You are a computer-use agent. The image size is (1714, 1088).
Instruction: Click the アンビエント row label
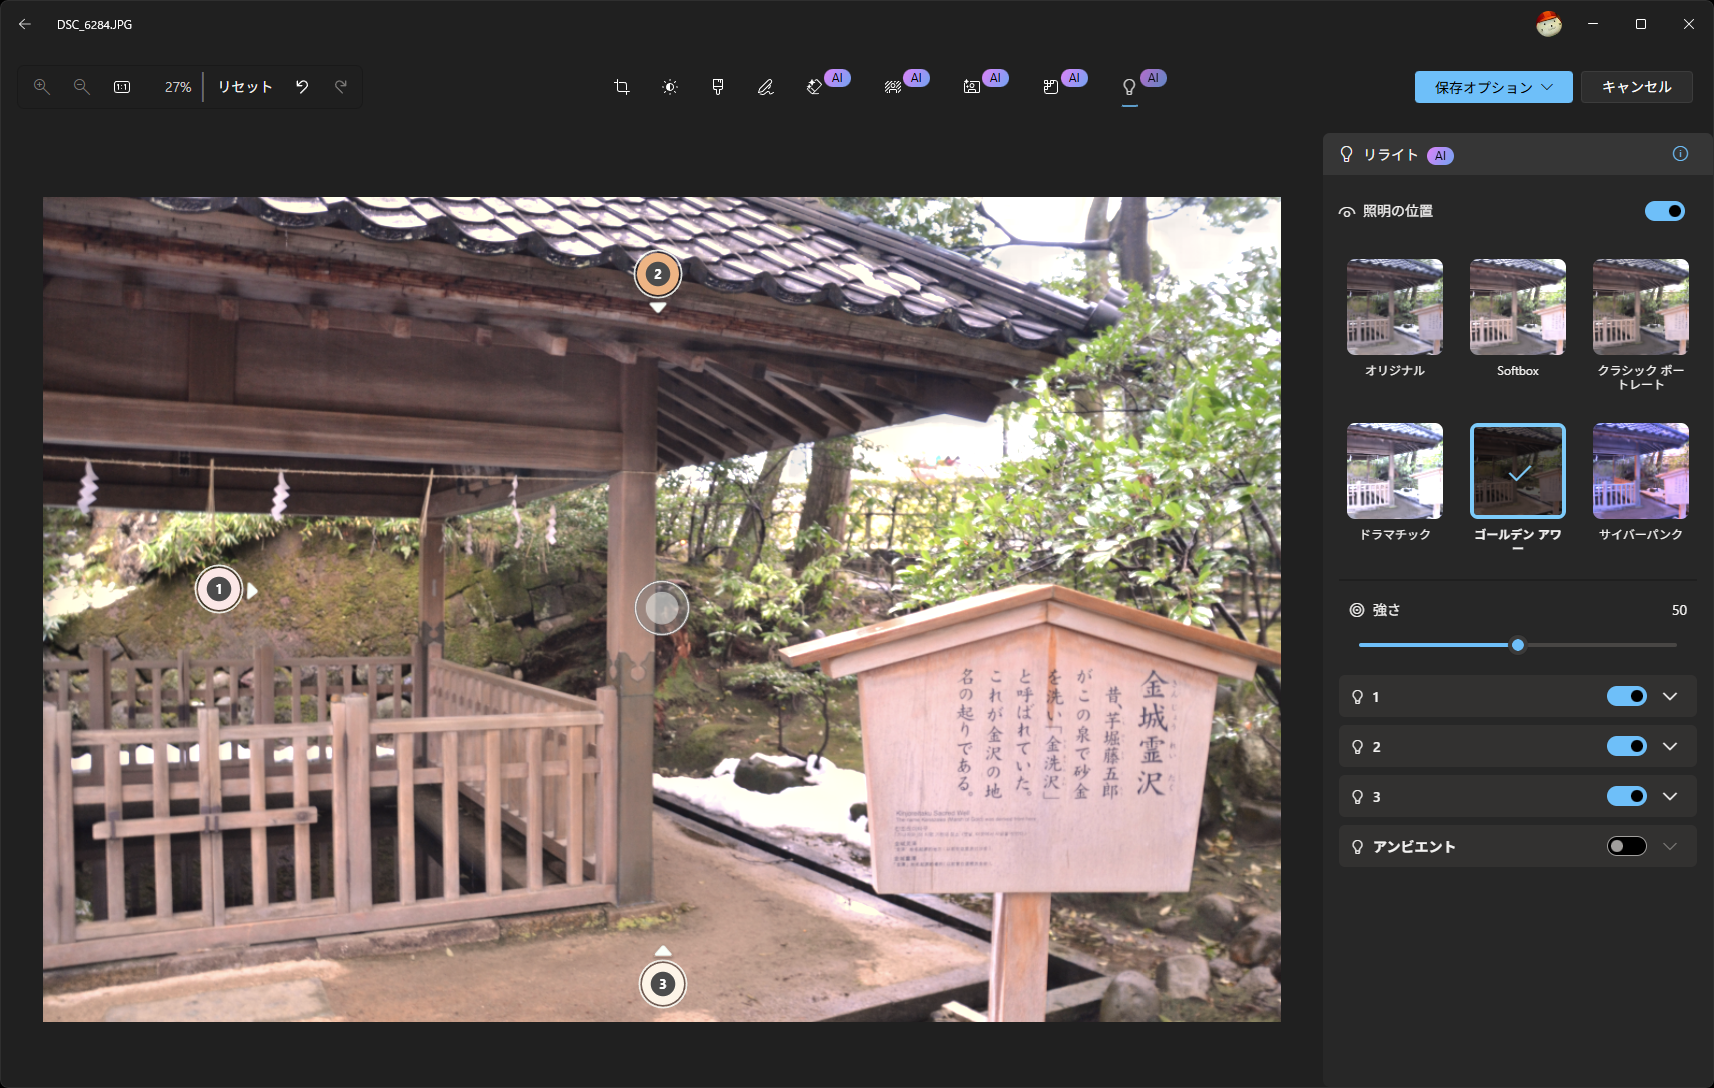[1414, 847]
